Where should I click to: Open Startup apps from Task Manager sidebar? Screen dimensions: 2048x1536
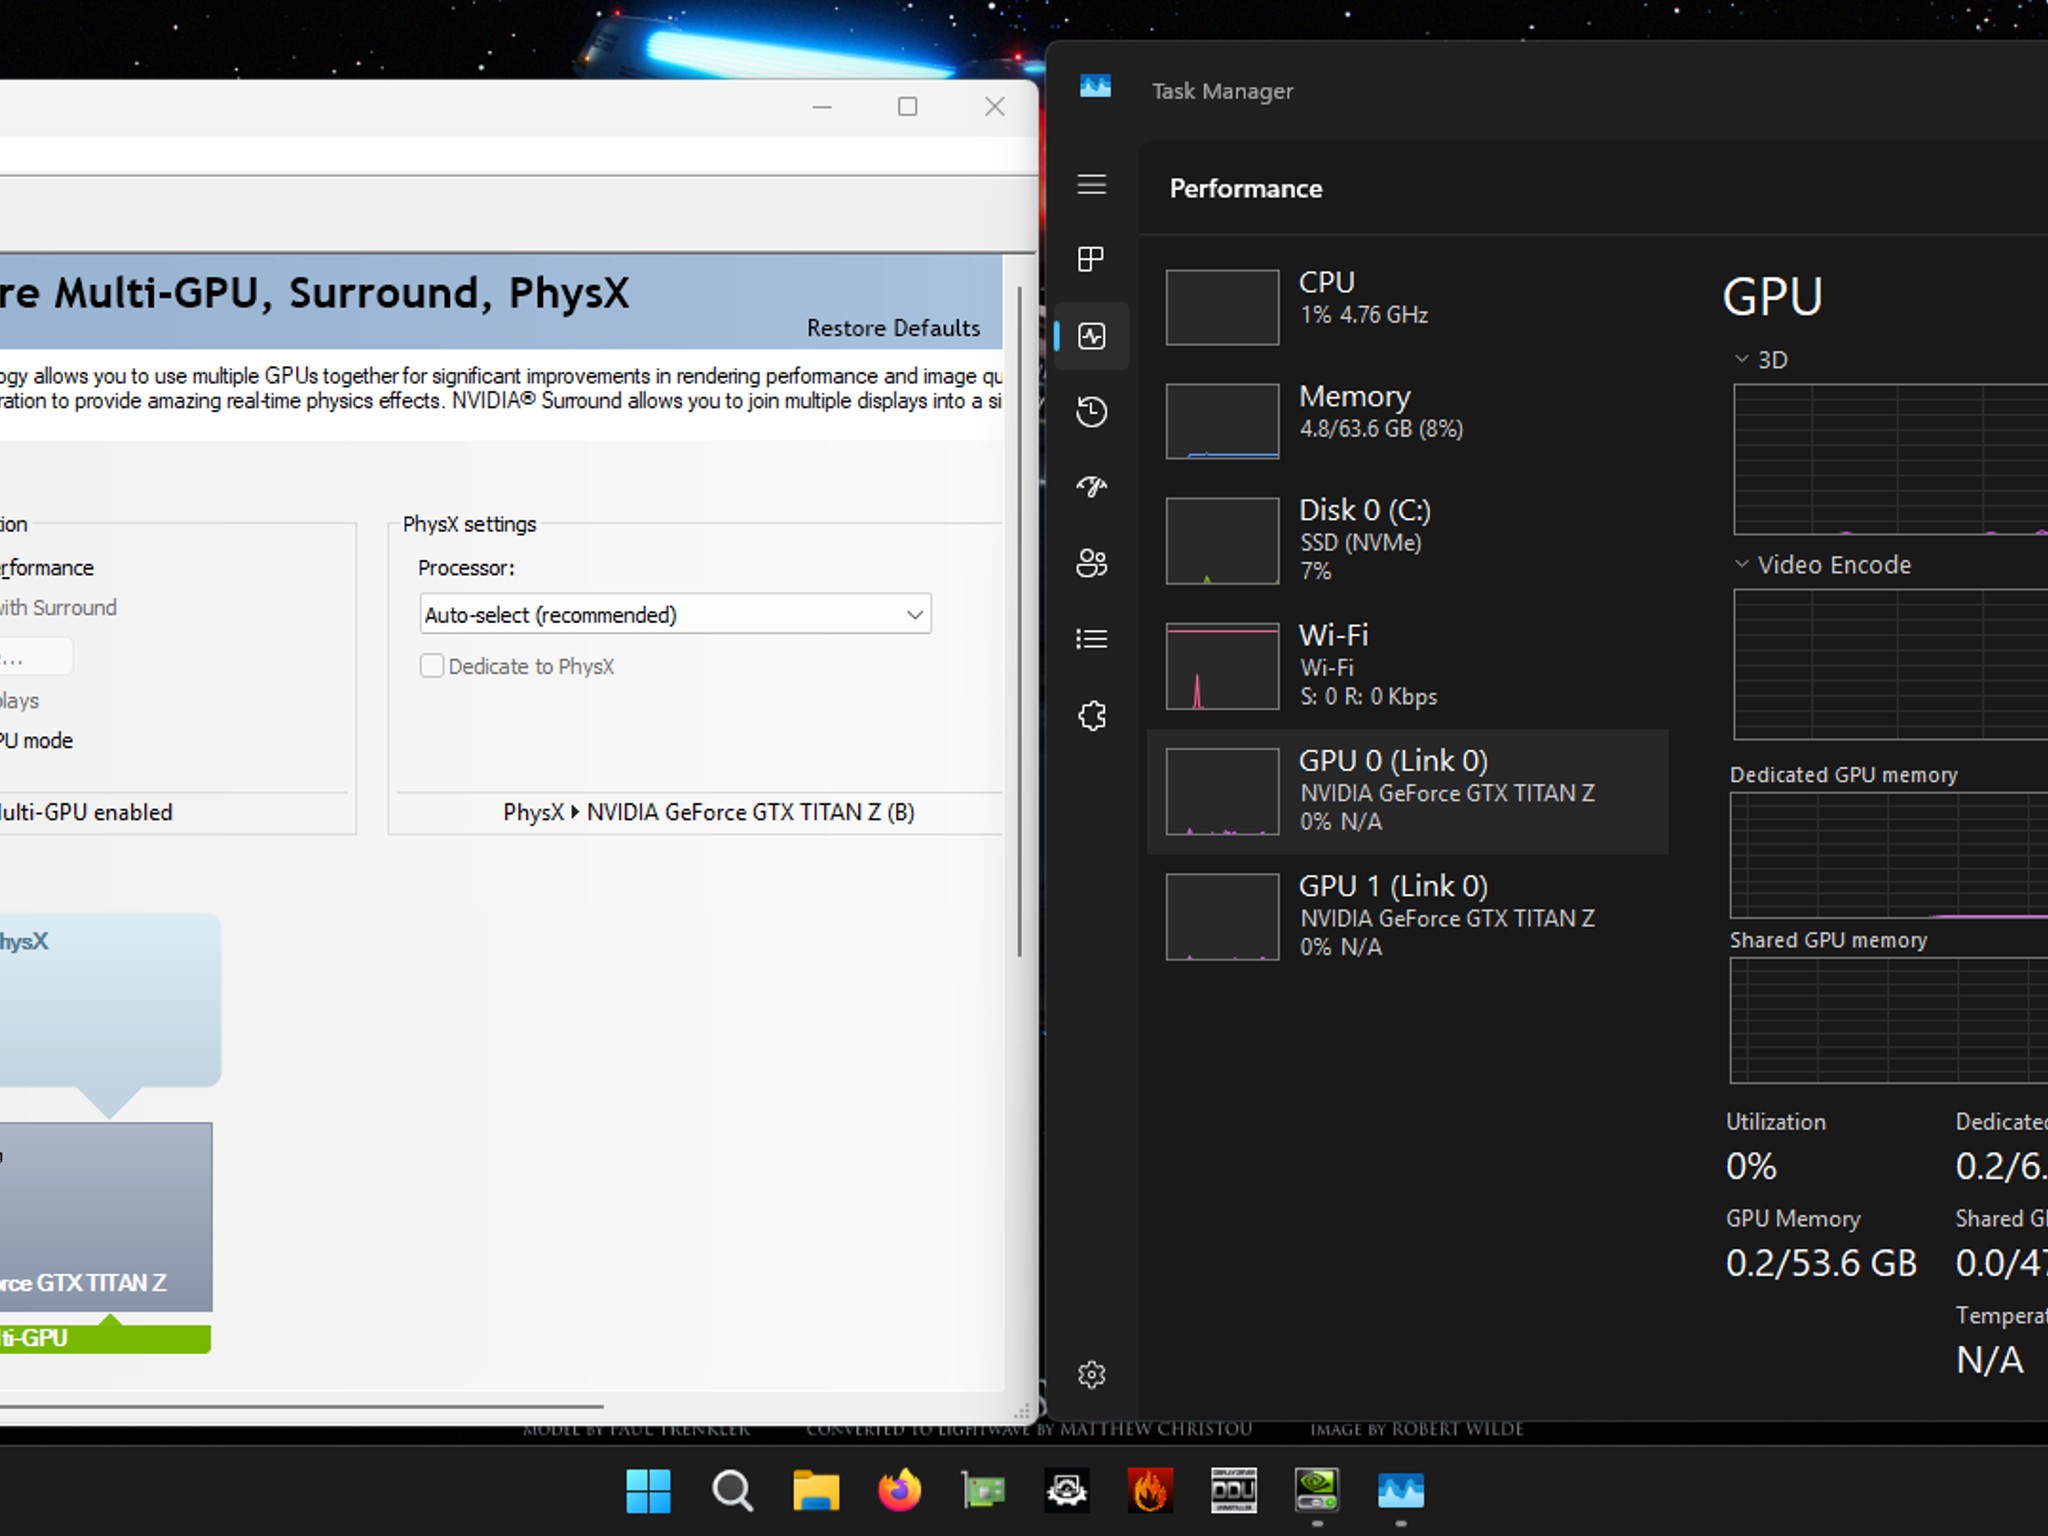tap(1091, 487)
